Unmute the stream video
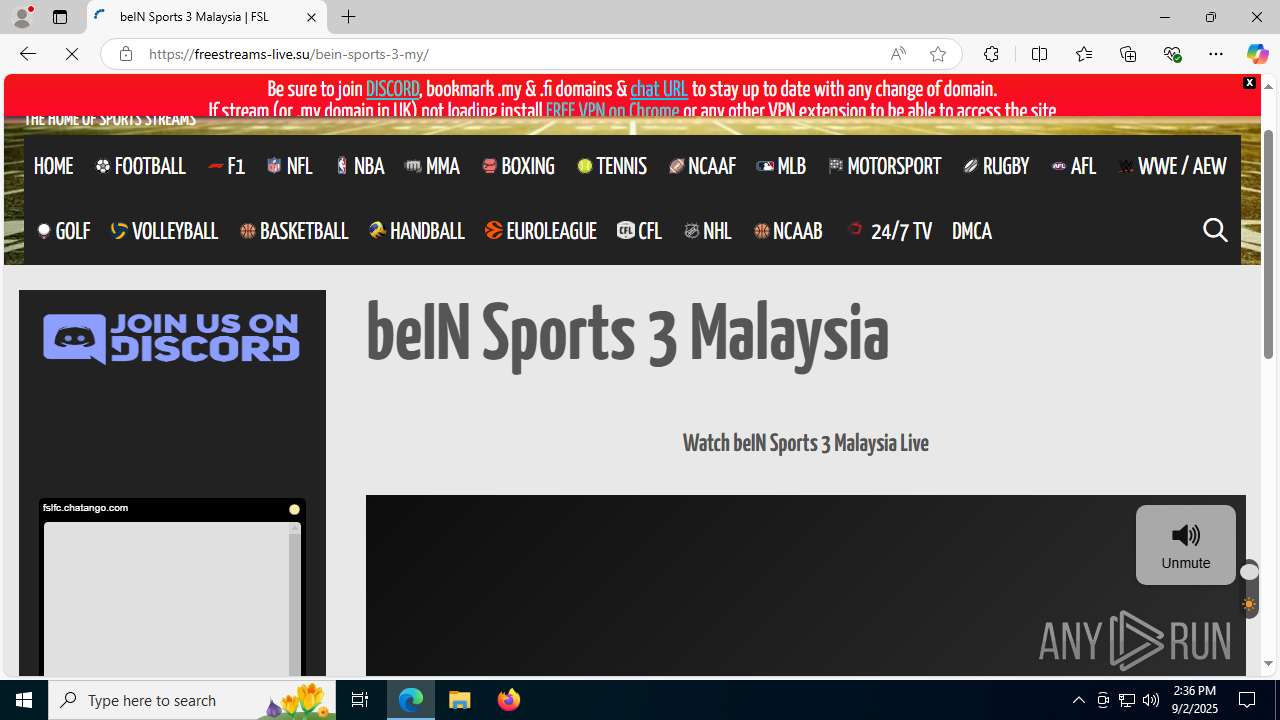This screenshot has width=1280, height=720. click(1186, 545)
